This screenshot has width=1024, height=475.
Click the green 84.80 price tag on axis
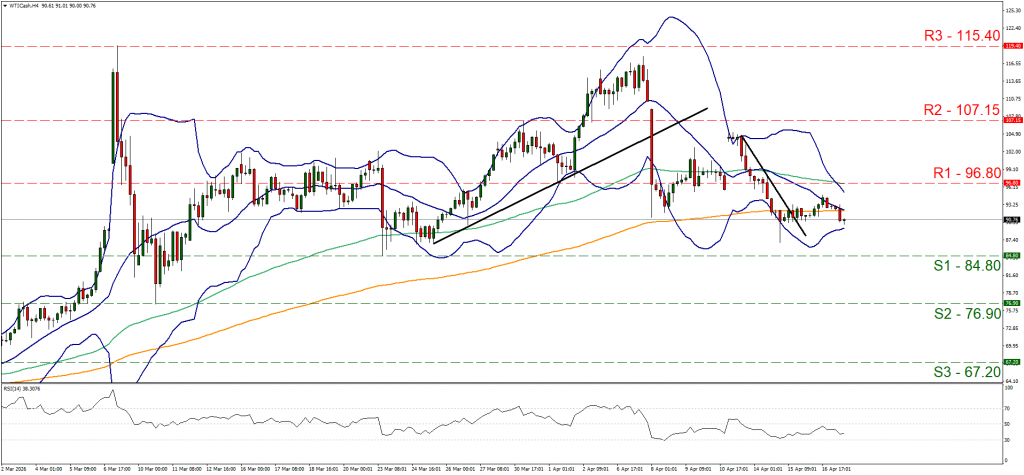tap(1010, 256)
